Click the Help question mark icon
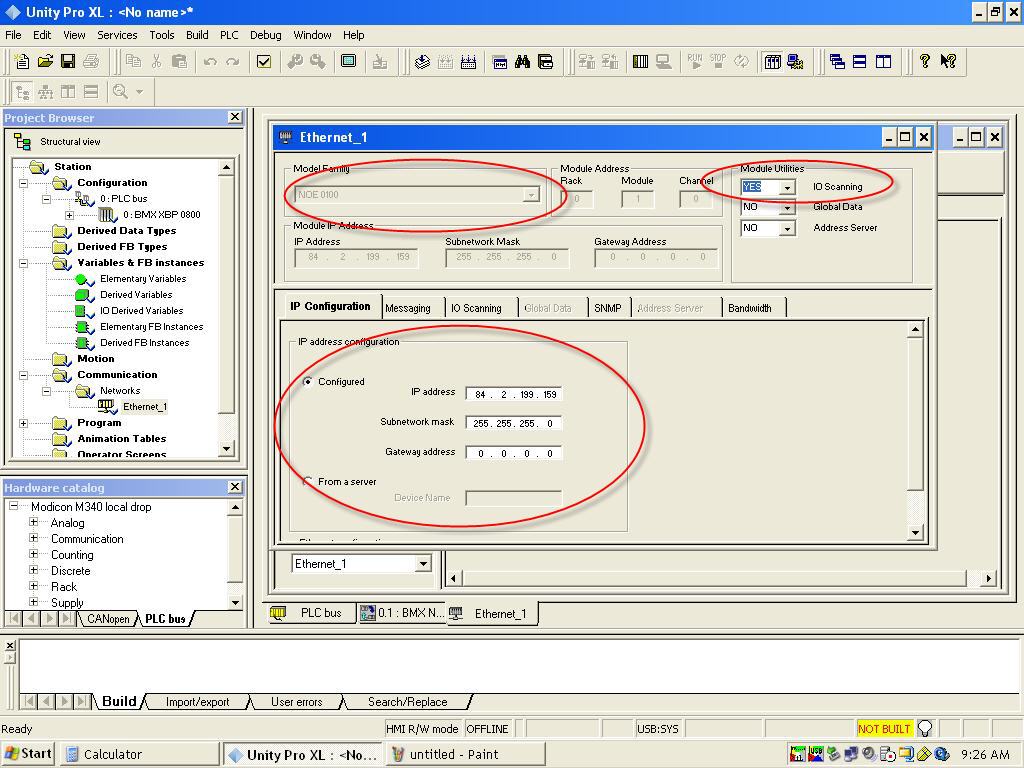Viewport: 1024px width, 768px height. pyautogui.click(x=925, y=61)
